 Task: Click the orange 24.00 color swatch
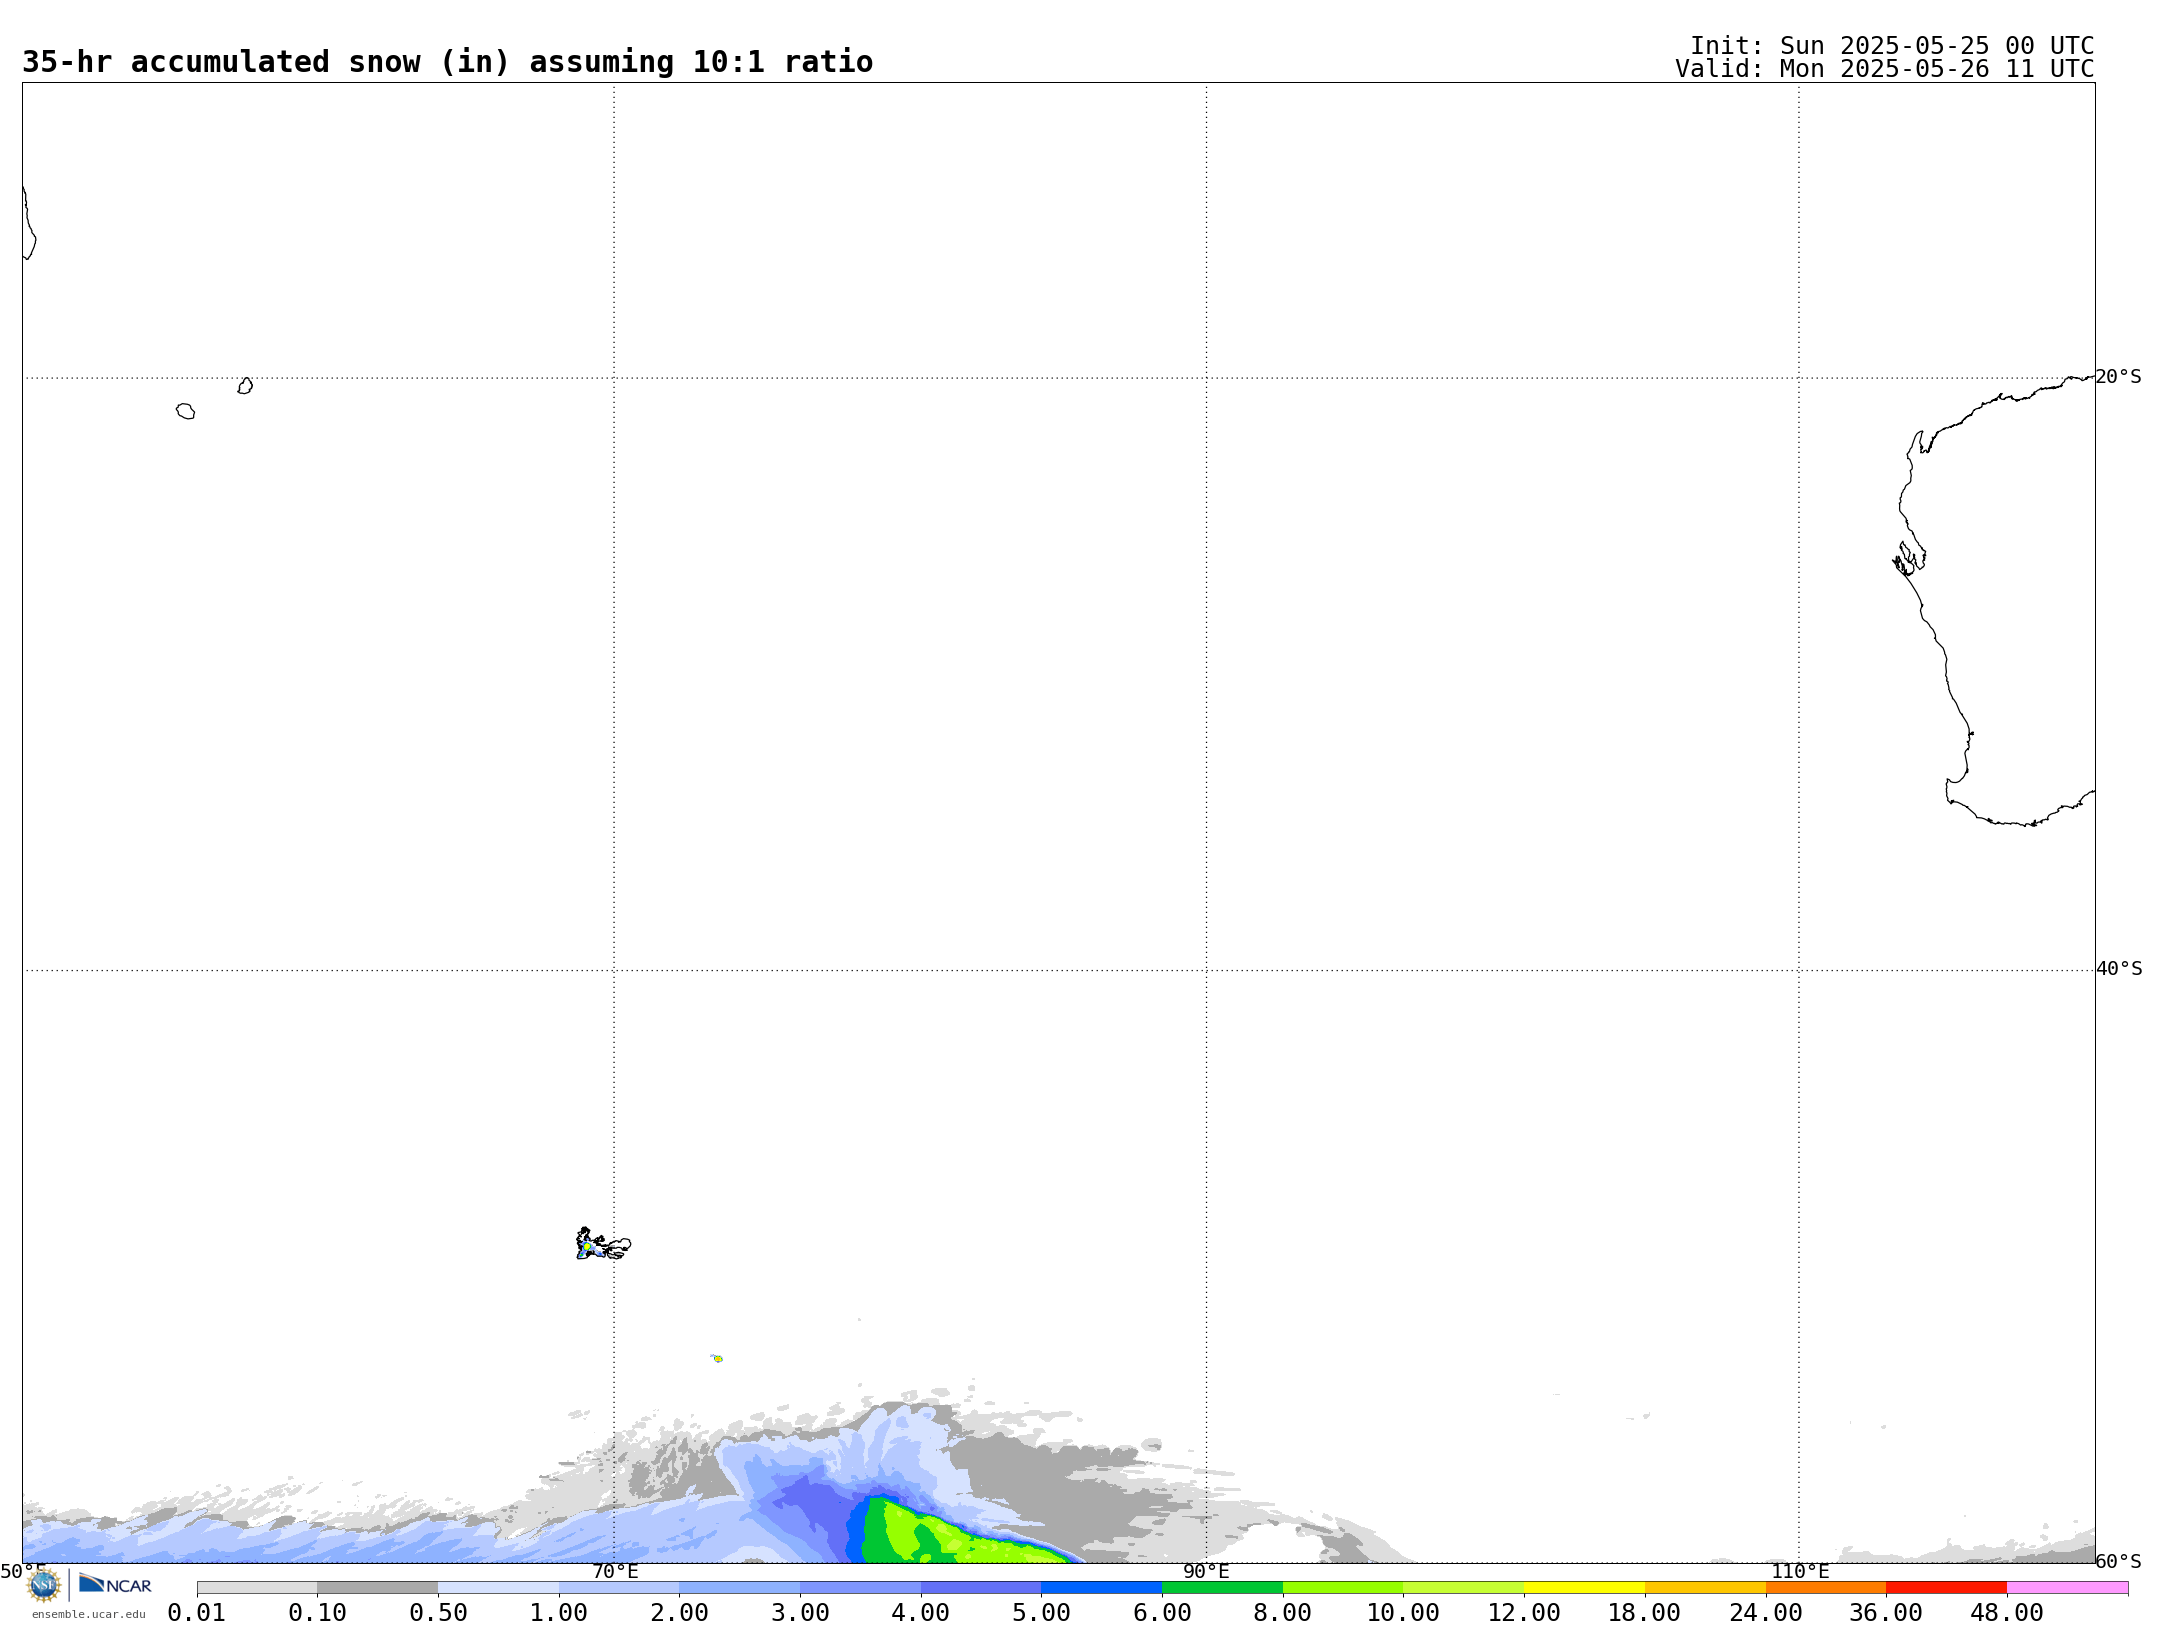tap(1825, 1588)
